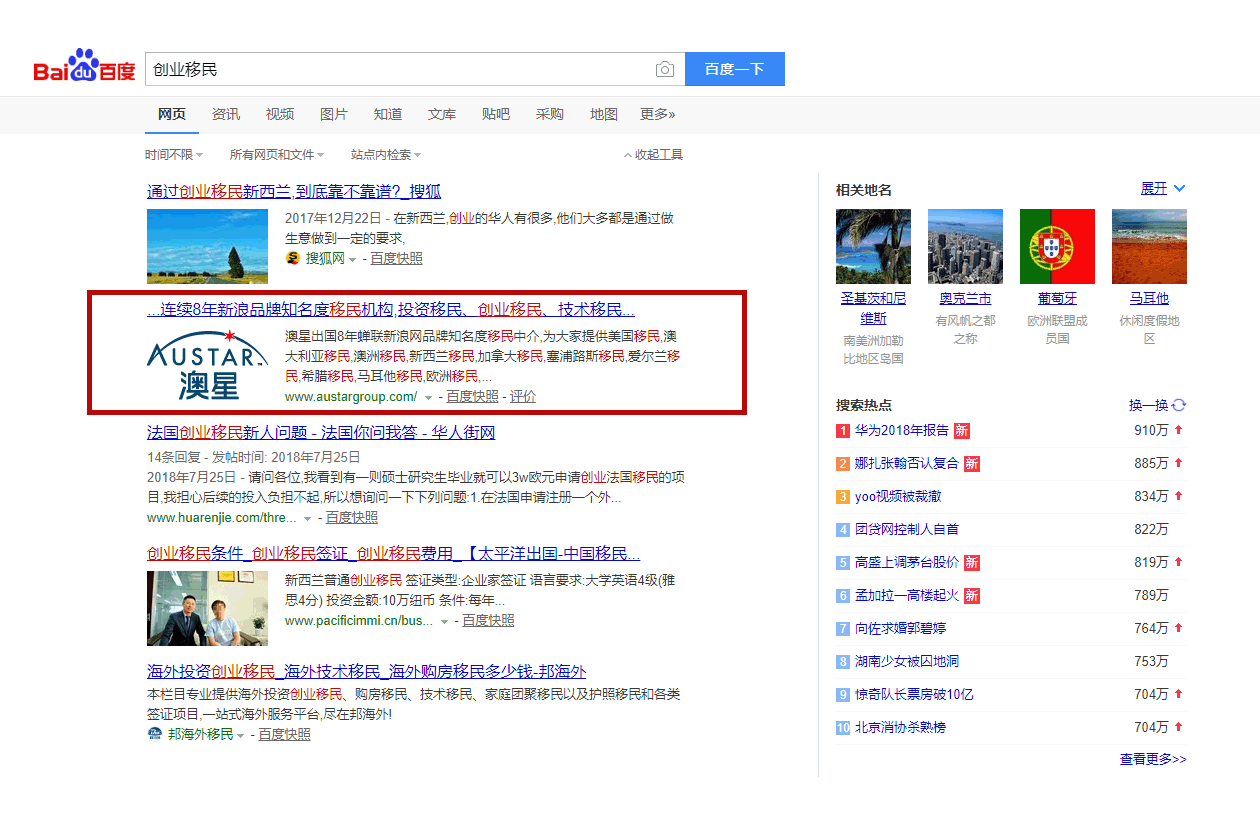Click the Sohu fox icon beside 搜狐网

[x=293, y=258]
